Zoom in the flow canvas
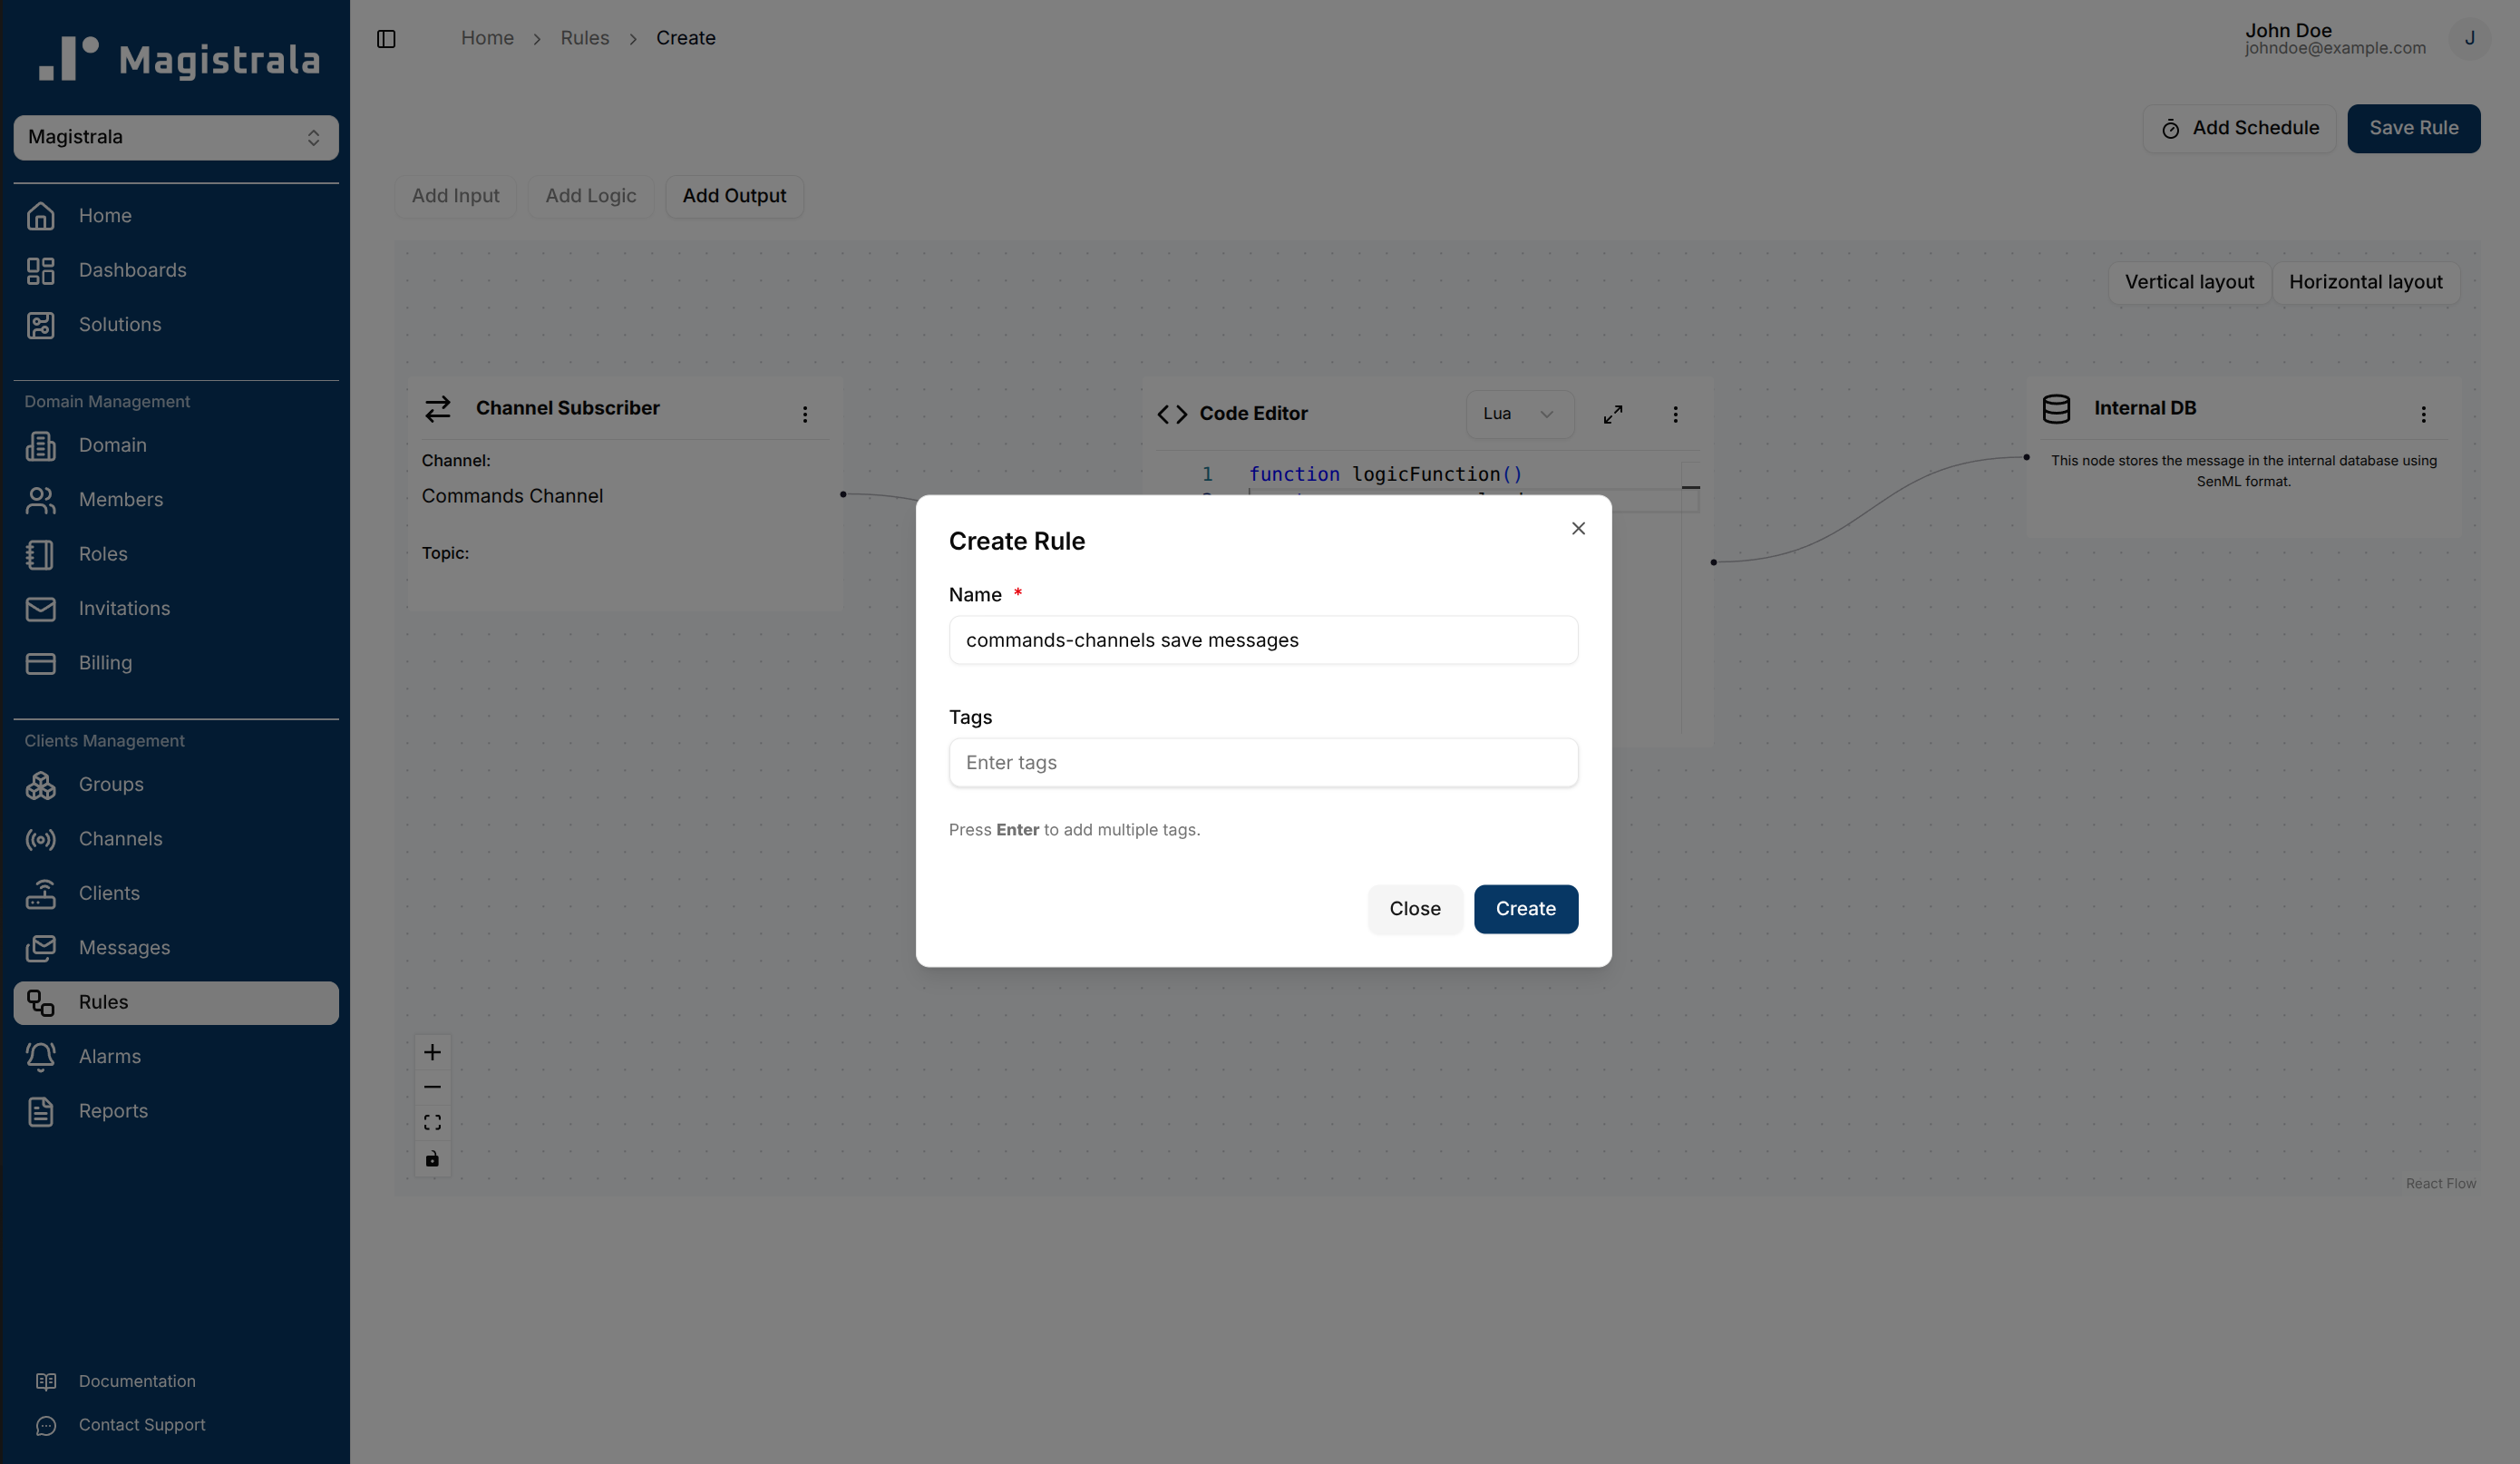2520x1464 pixels. [432, 1052]
